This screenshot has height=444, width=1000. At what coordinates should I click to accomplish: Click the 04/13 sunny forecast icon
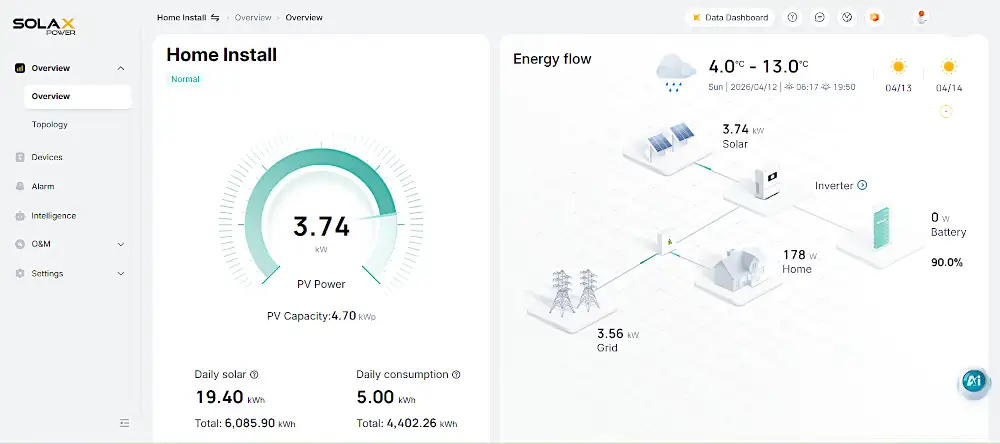point(899,66)
